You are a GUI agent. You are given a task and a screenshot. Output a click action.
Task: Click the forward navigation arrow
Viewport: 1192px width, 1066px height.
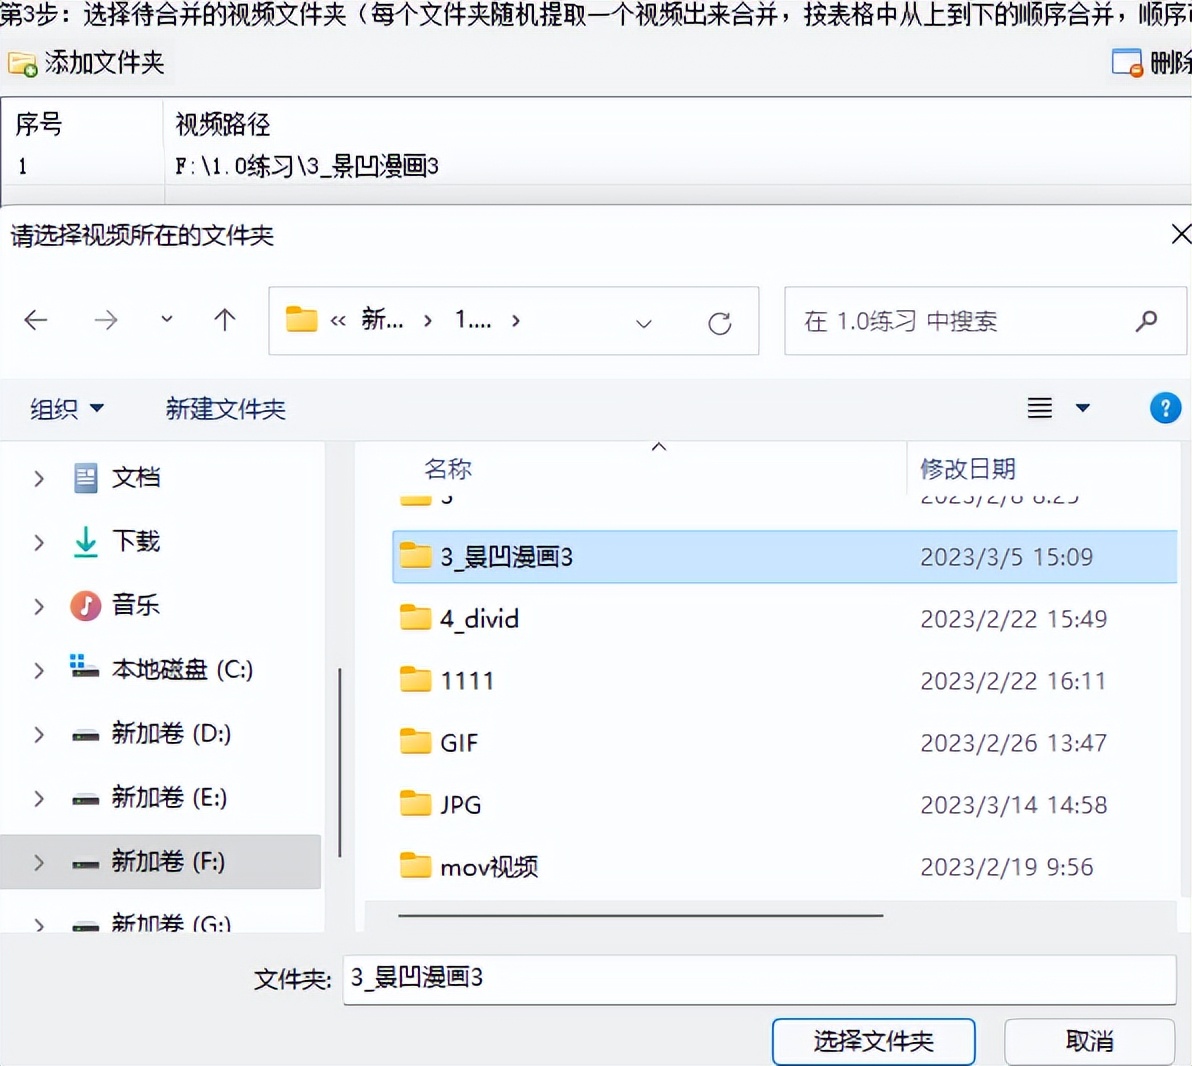coord(106,321)
